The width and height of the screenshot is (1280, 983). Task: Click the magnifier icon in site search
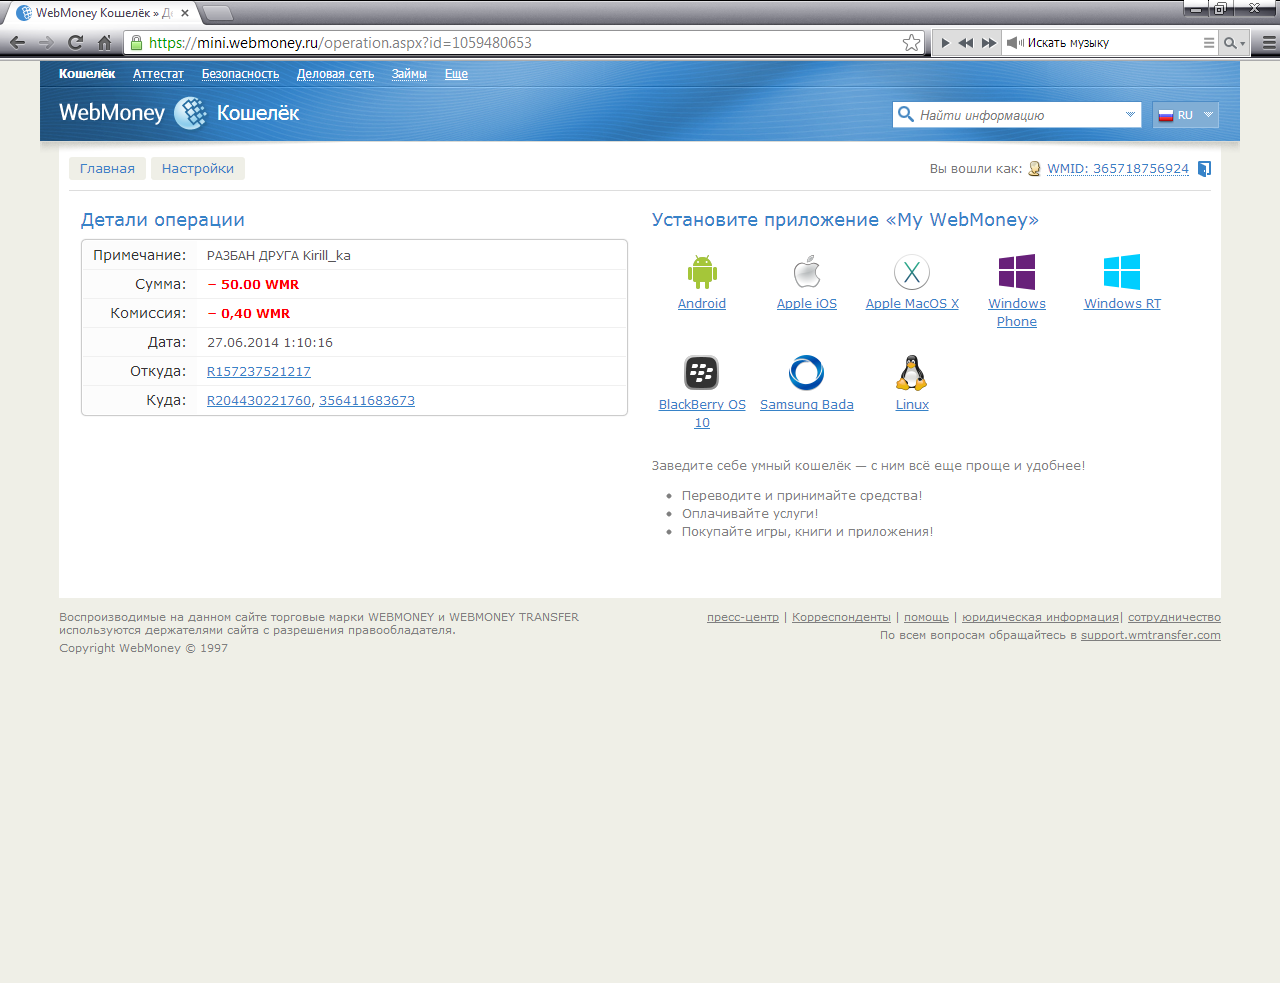(906, 114)
